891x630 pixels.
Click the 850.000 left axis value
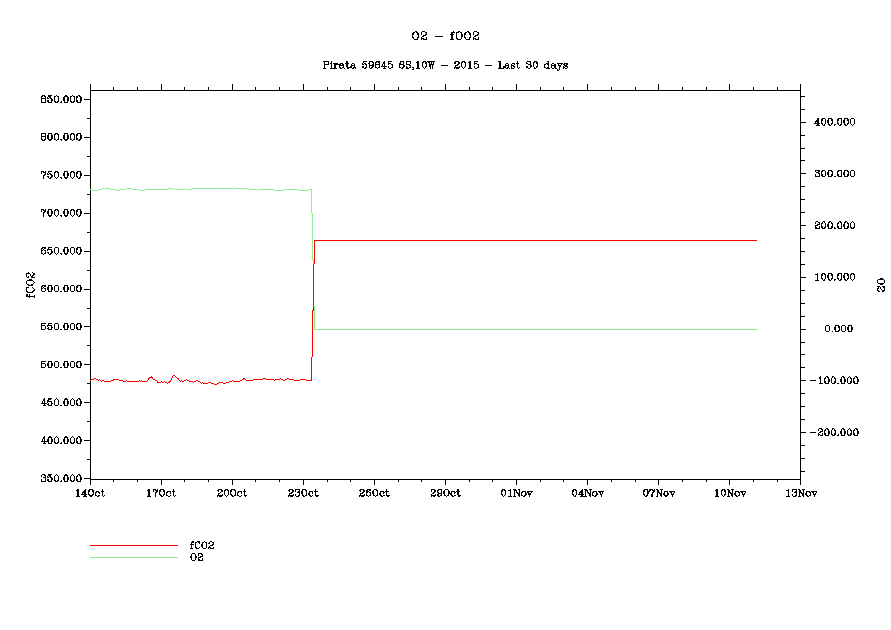(x=61, y=100)
